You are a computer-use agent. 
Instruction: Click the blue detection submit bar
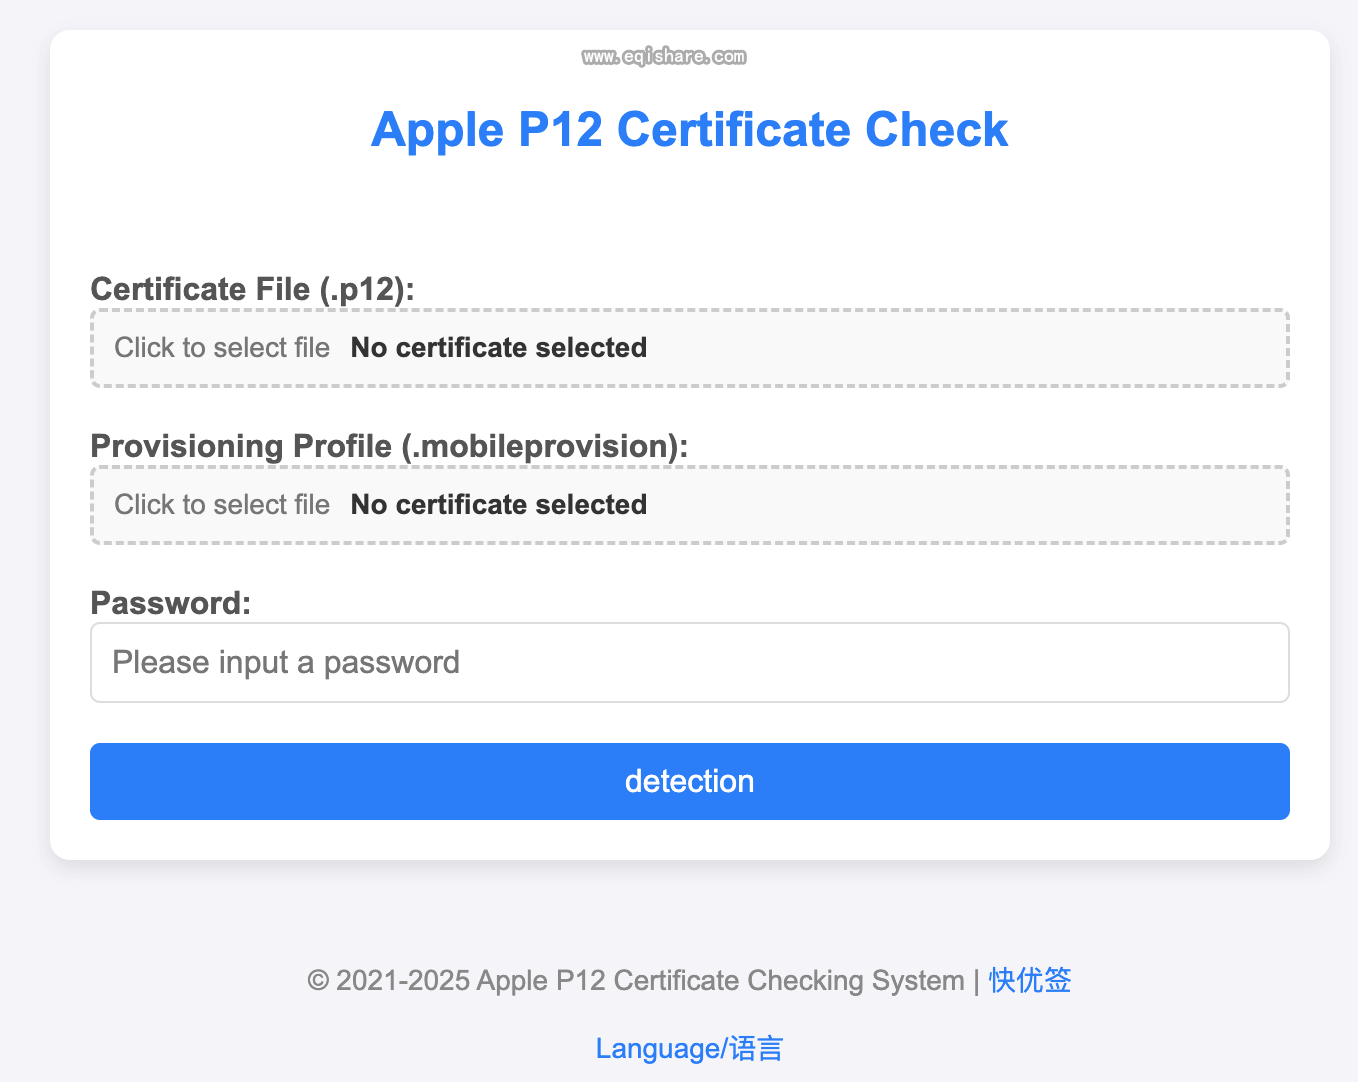coord(690,781)
